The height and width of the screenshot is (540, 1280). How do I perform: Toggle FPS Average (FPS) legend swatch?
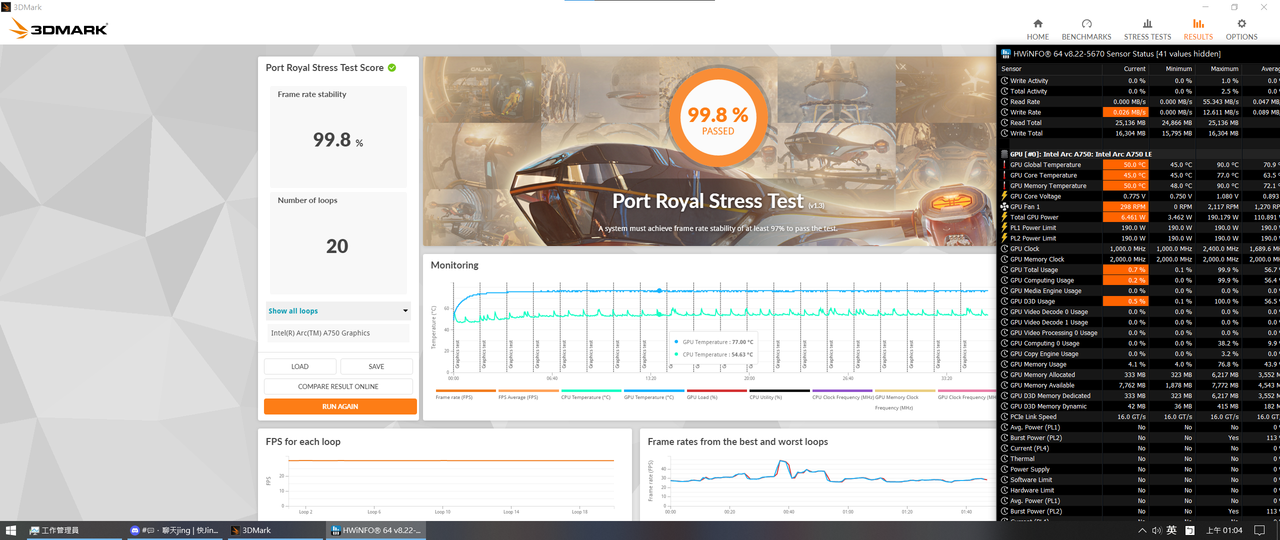(x=528, y=391)
